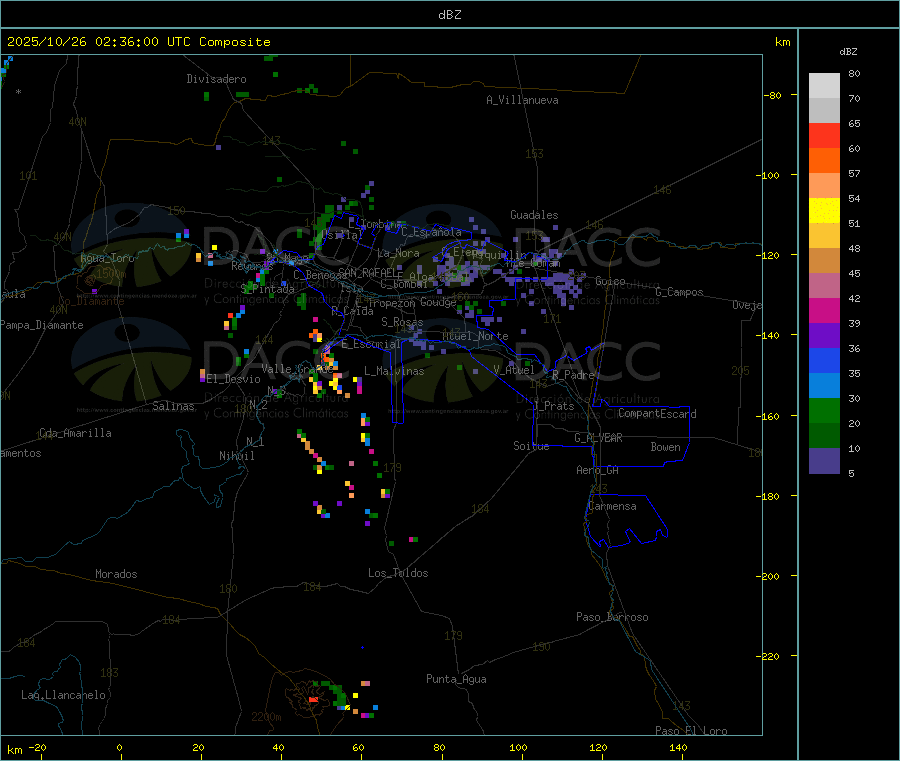Click the A_Villanueva location label

pos(522,100)
